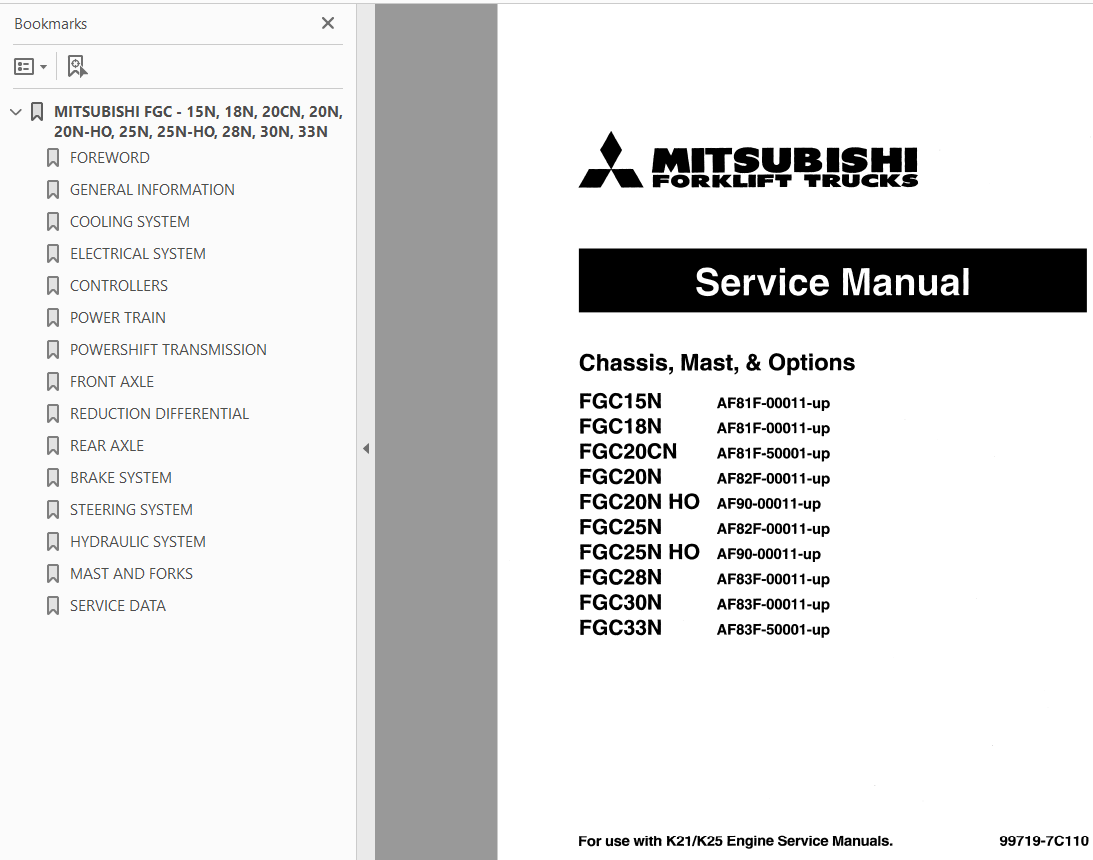This screenshot has width=1093, height=860.
Task: Open the BRAKE SYSTEM bookmark
Action: tap(121, 478)
